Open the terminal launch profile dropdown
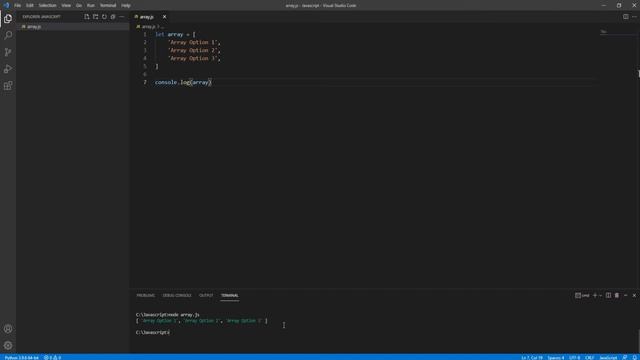640x360 pixels. coord(600,296)
